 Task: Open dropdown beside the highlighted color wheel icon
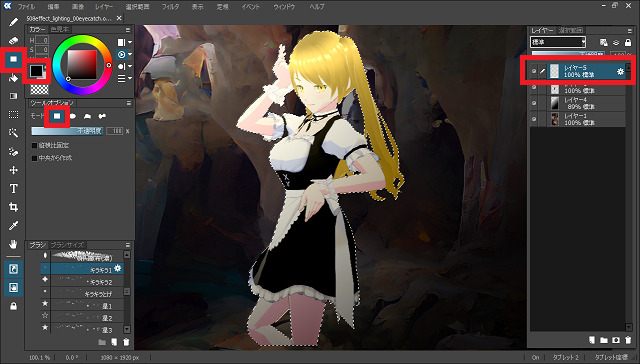pos(130,54)
